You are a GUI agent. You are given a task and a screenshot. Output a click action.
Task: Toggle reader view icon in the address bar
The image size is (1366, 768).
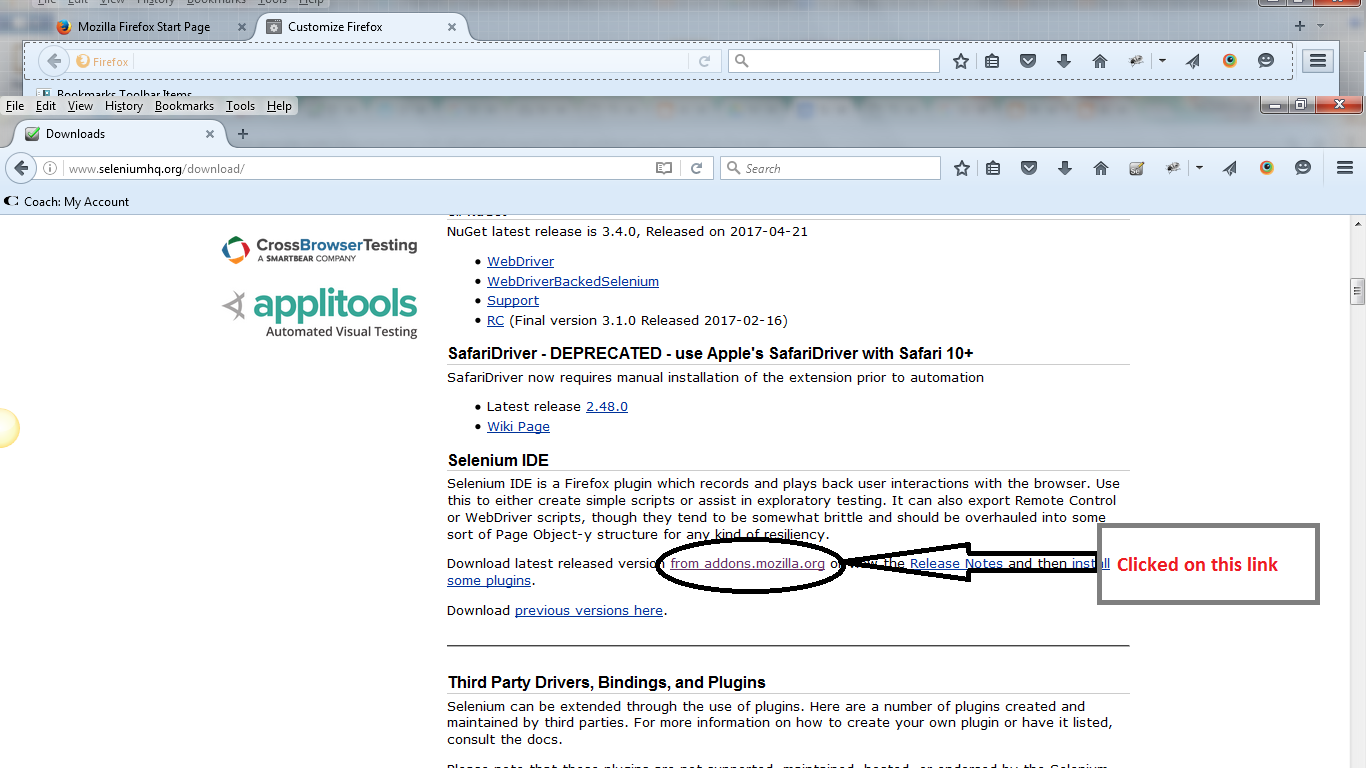coord(664,169)
